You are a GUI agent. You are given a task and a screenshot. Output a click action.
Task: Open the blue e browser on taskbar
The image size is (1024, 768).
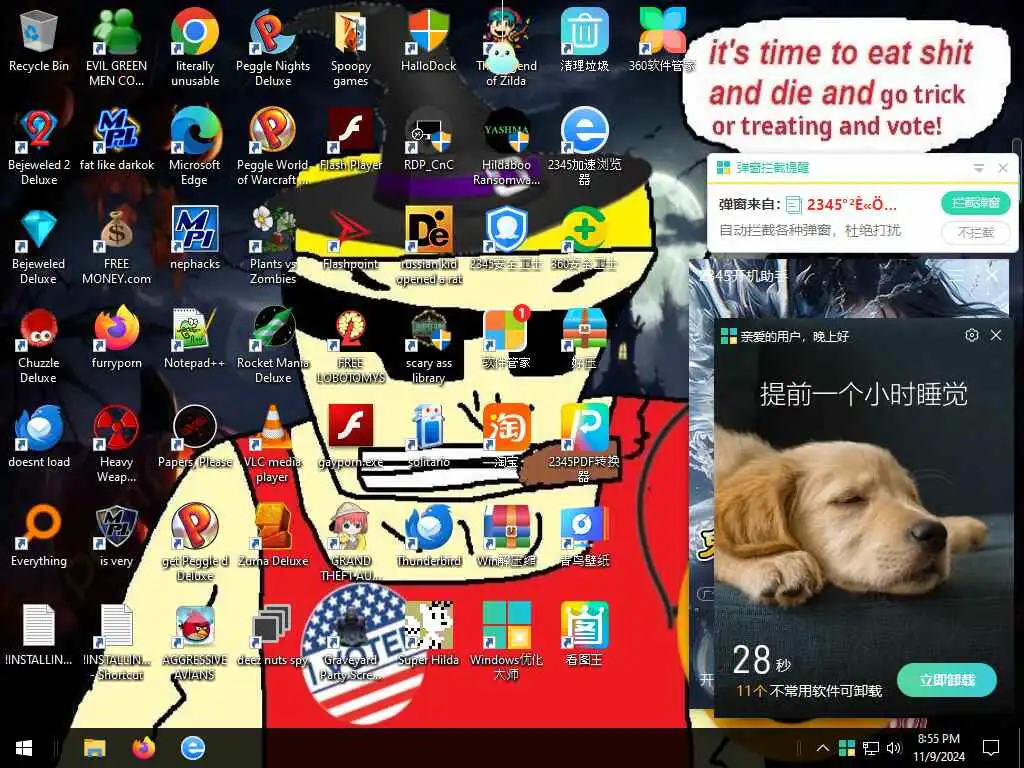193,748
